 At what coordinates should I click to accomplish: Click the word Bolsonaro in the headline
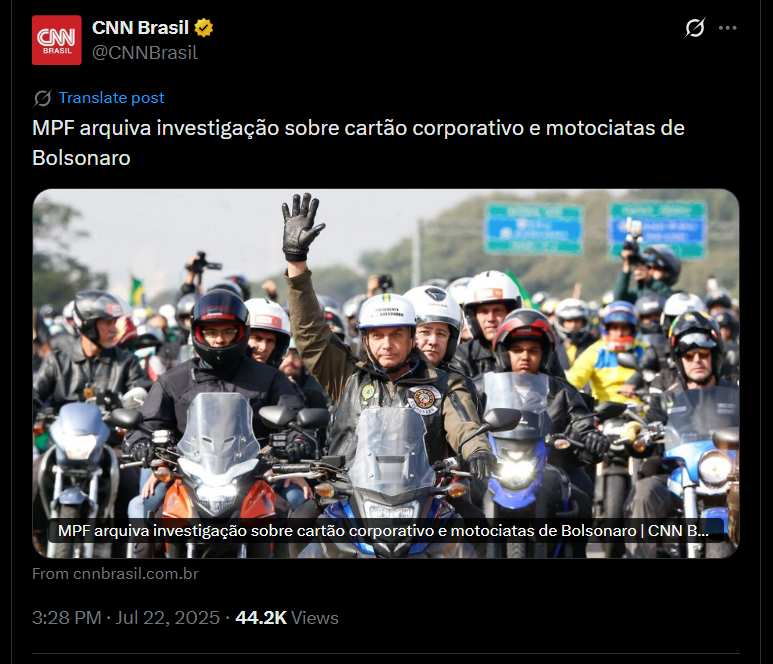[x=81, y=158]
